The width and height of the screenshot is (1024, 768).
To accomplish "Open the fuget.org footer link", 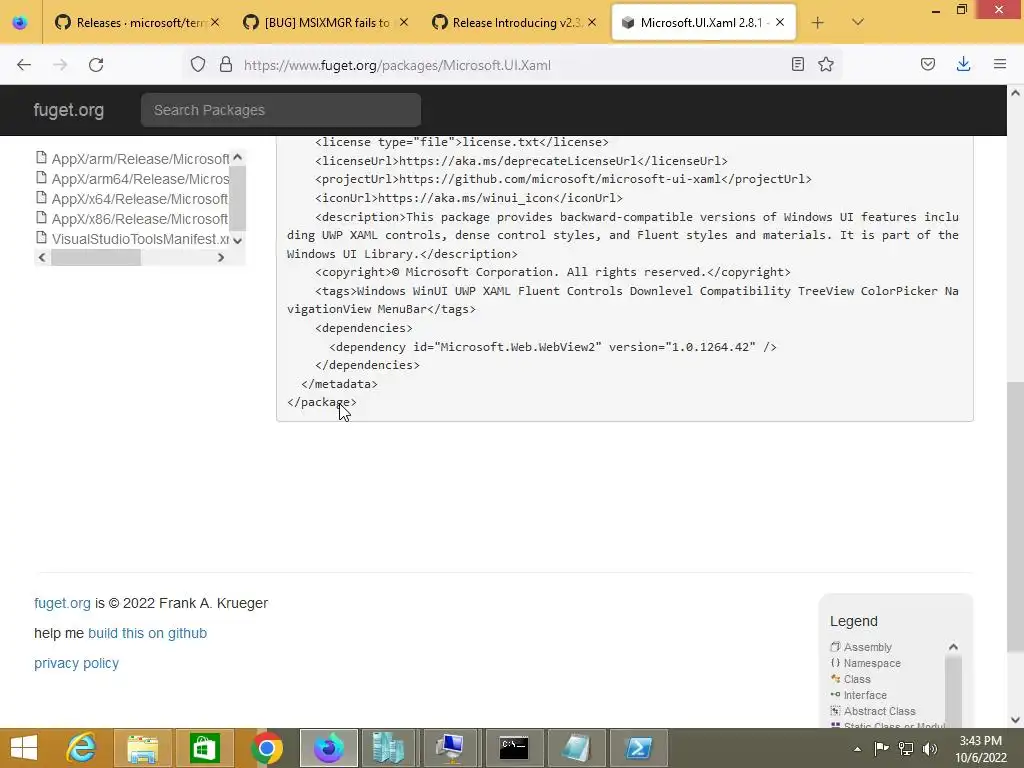I will [62, 603].
